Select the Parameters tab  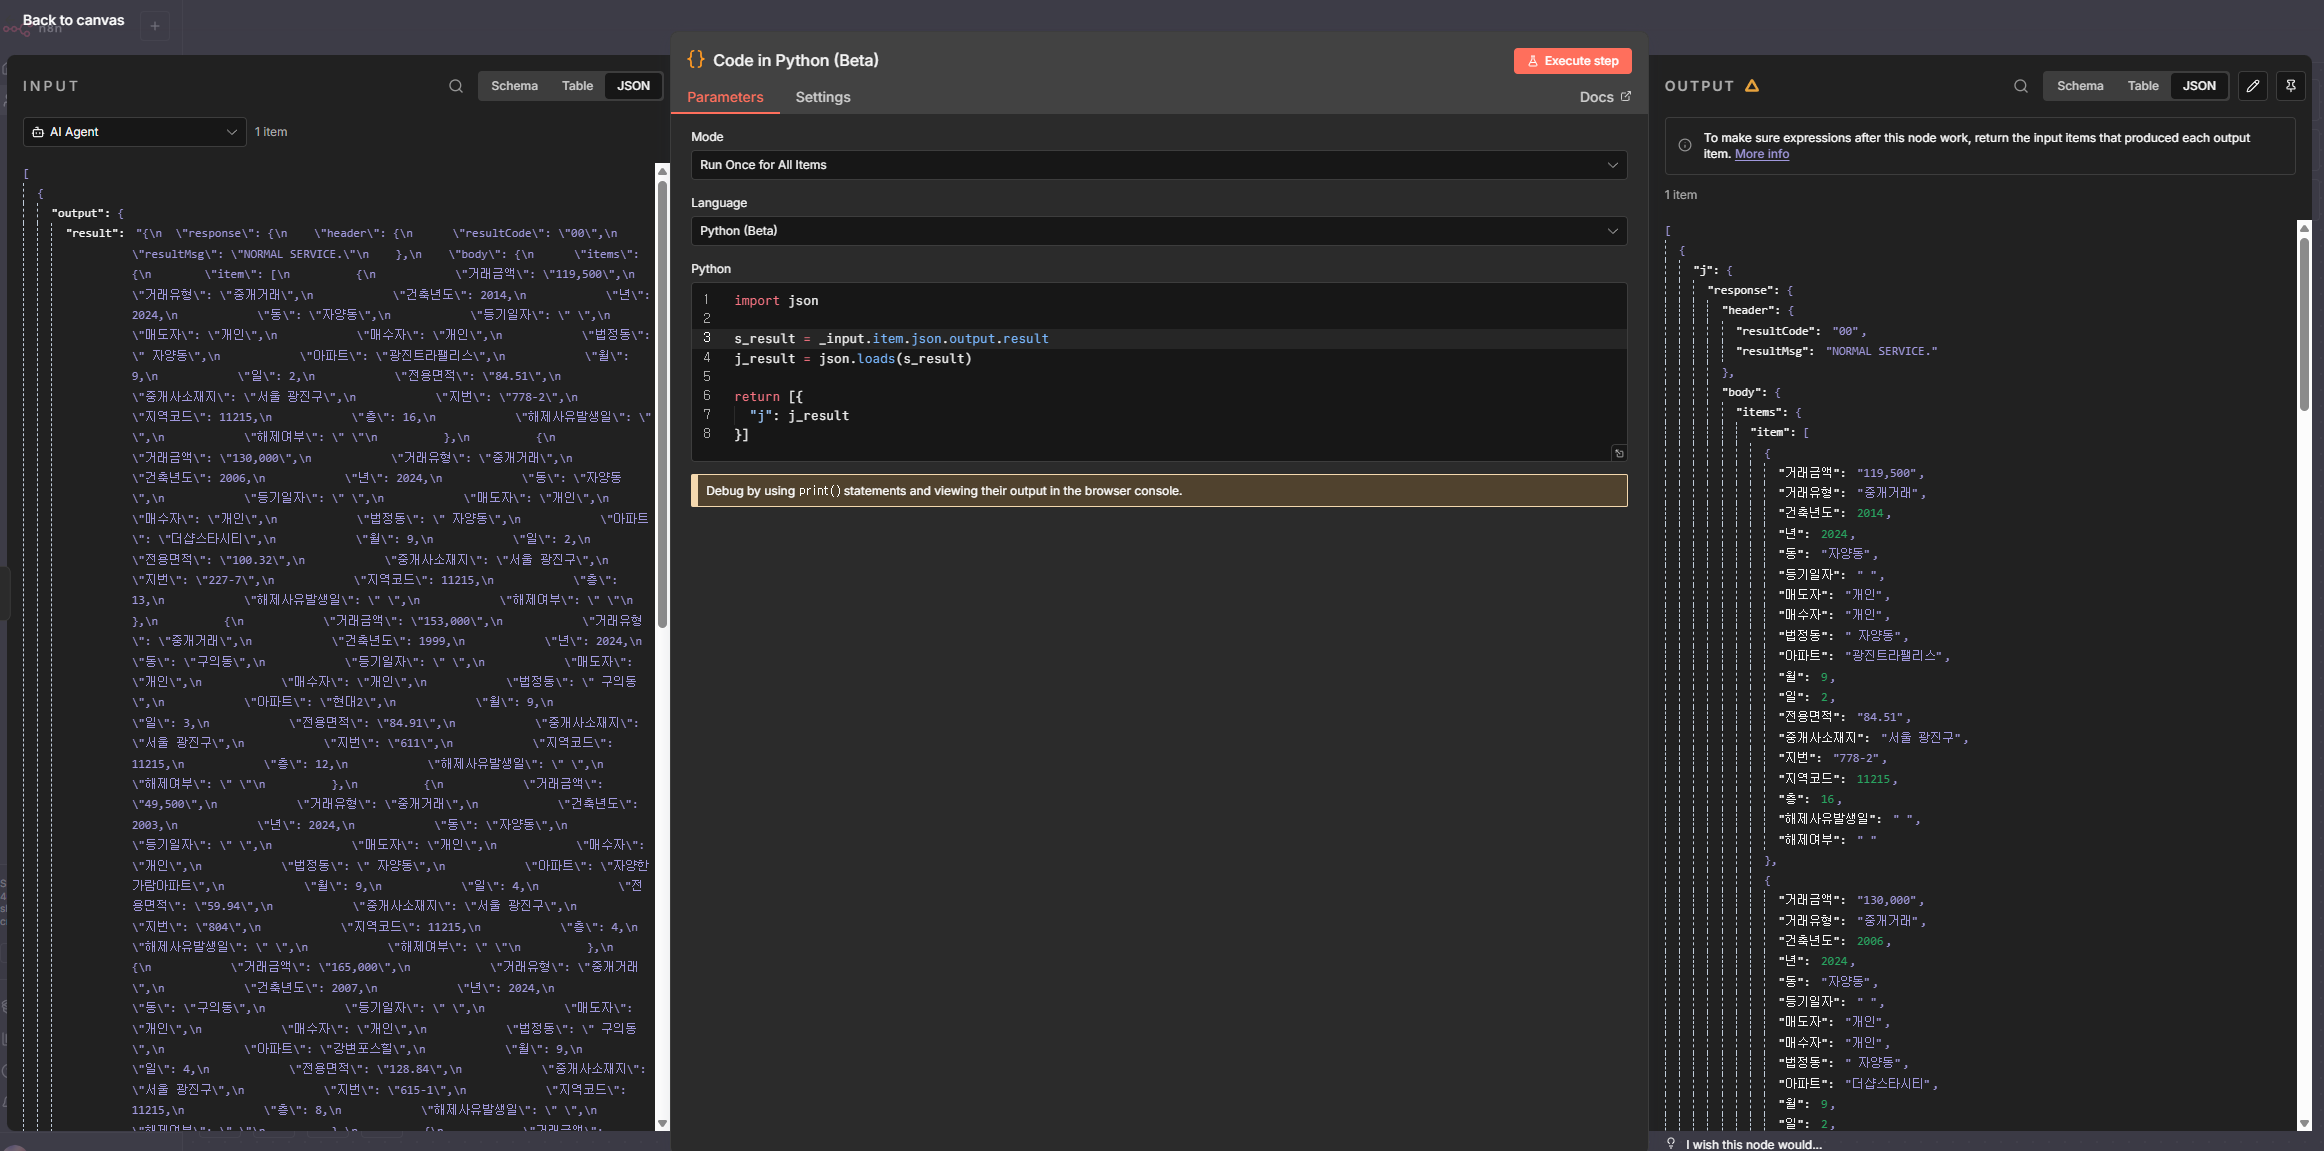(725, 97)
